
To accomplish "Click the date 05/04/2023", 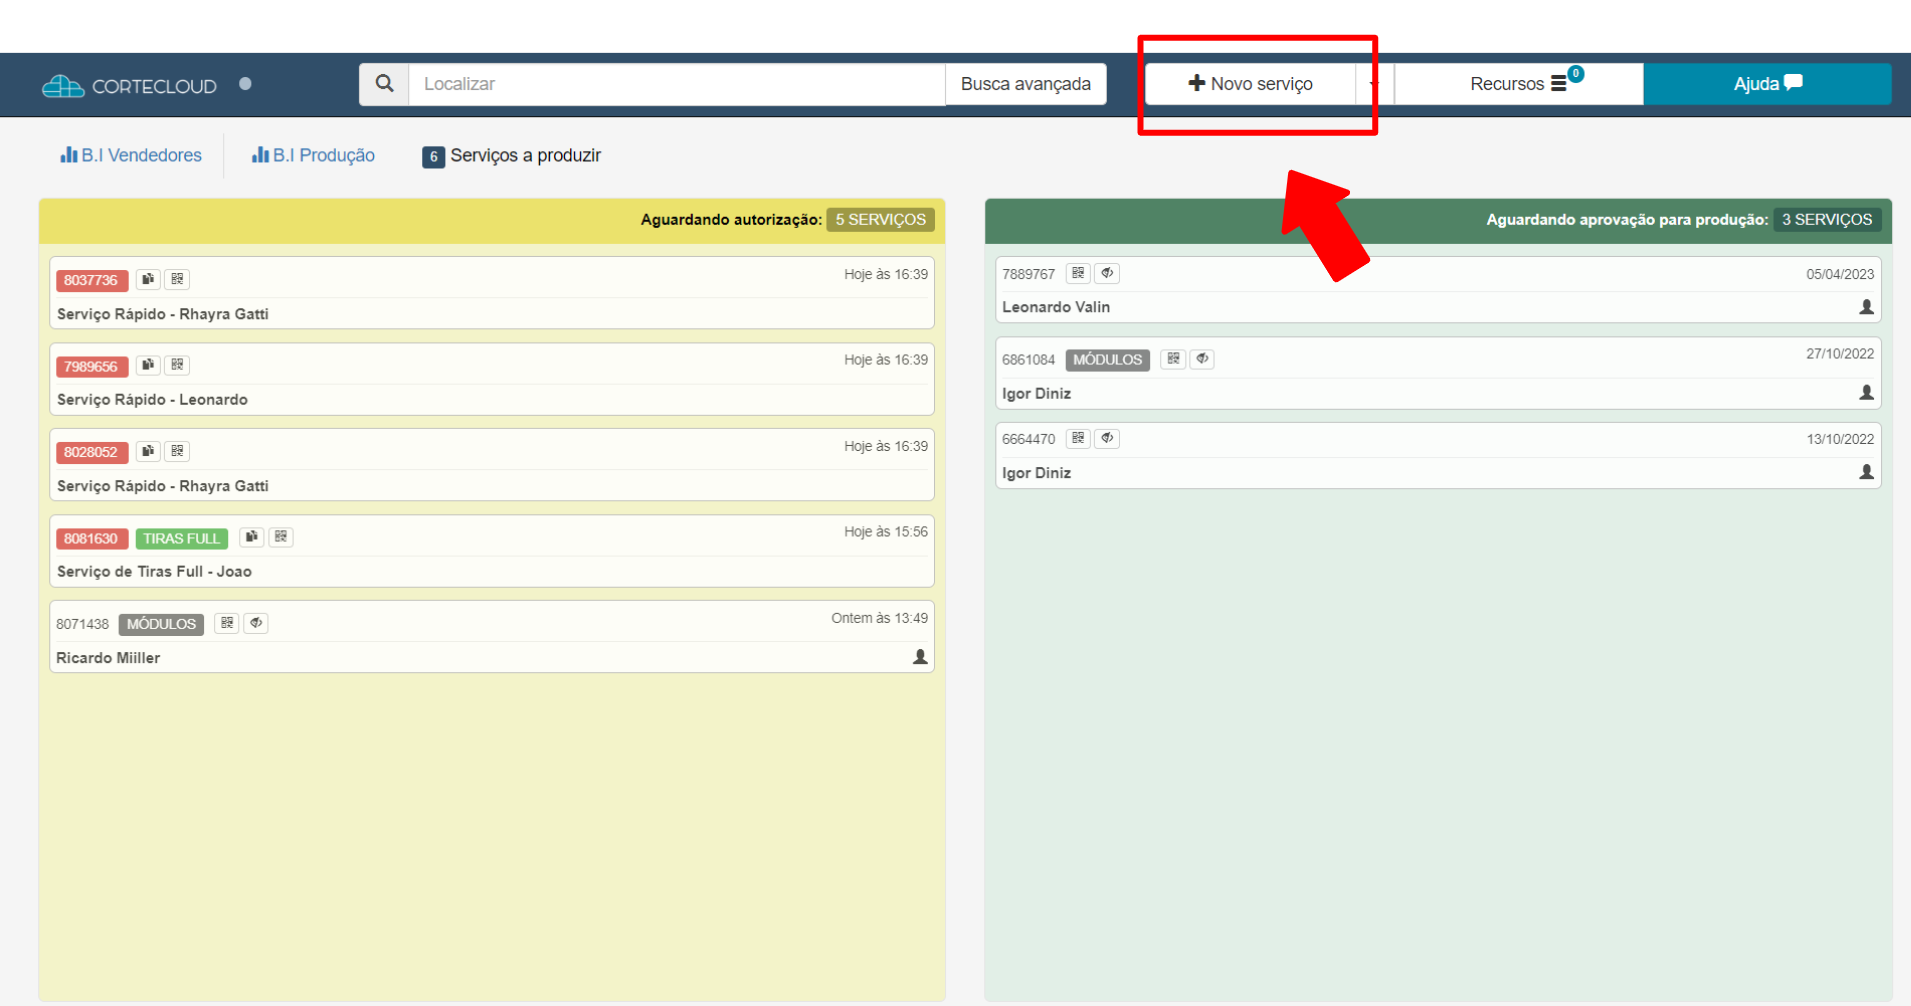I will click(1840, 274).
